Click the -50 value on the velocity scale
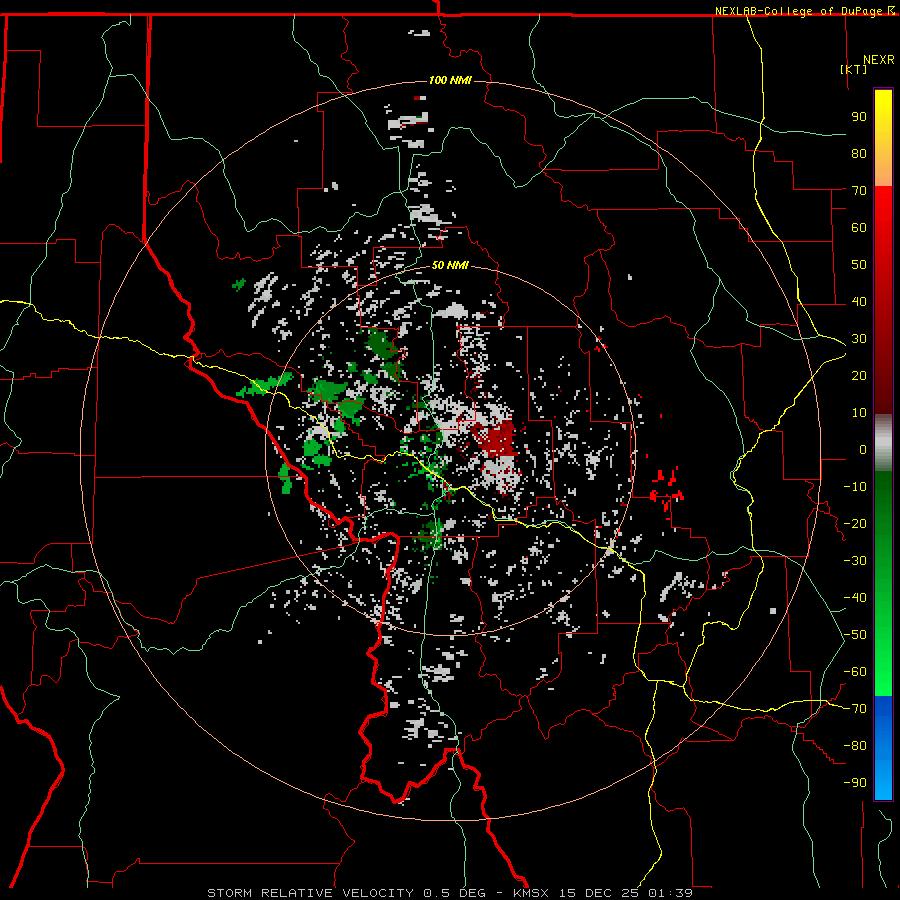 click(855, 635)
